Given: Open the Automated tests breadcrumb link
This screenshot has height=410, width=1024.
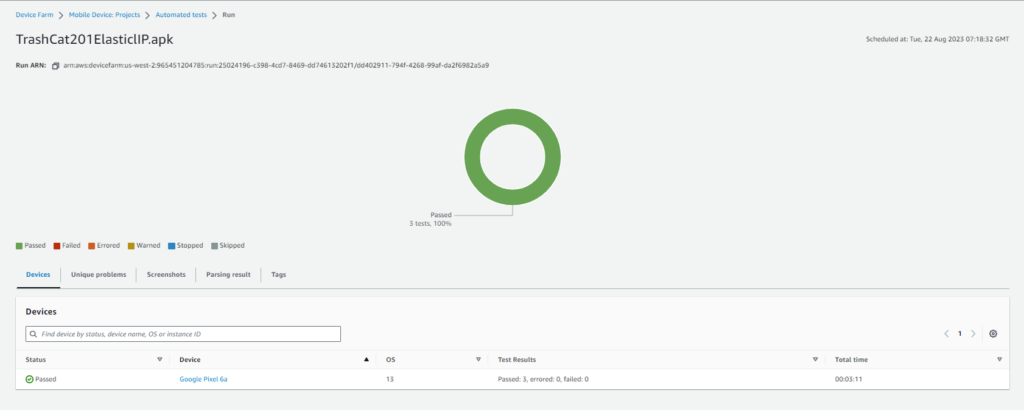Looking at the screenshot, I should 182,14.
